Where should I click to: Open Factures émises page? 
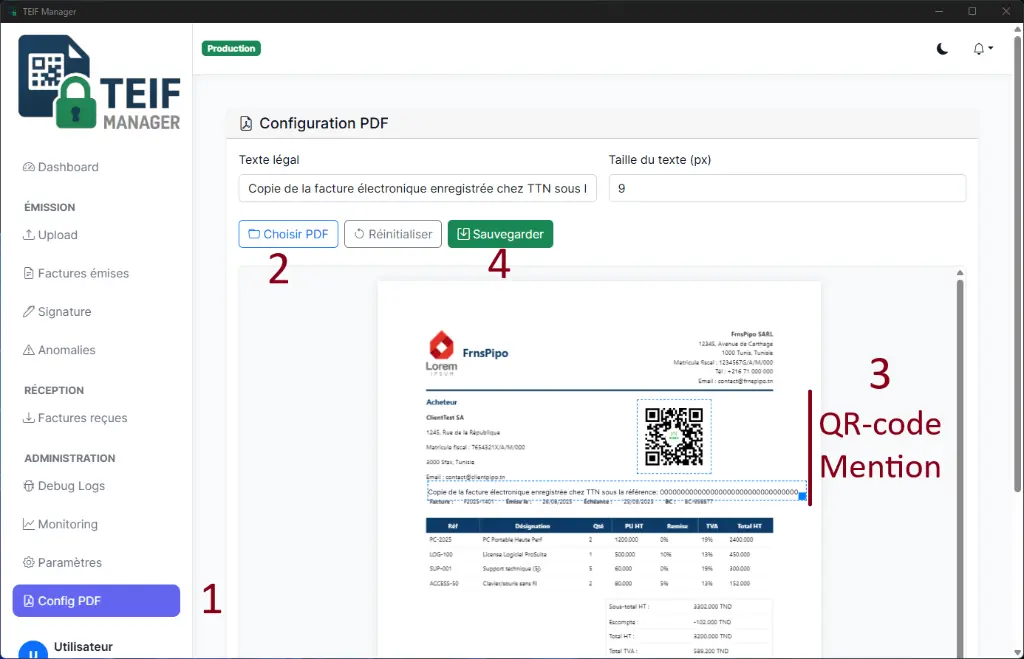(x=82, y=273)
